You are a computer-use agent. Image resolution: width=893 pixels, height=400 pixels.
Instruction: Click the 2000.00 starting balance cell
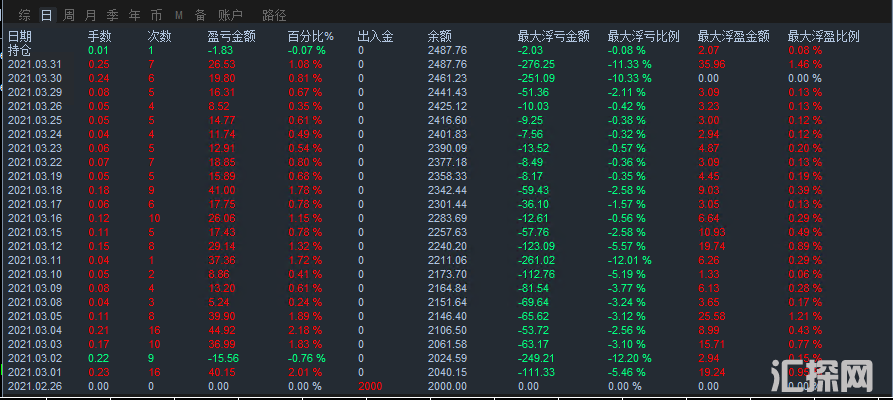coord(447,386)
